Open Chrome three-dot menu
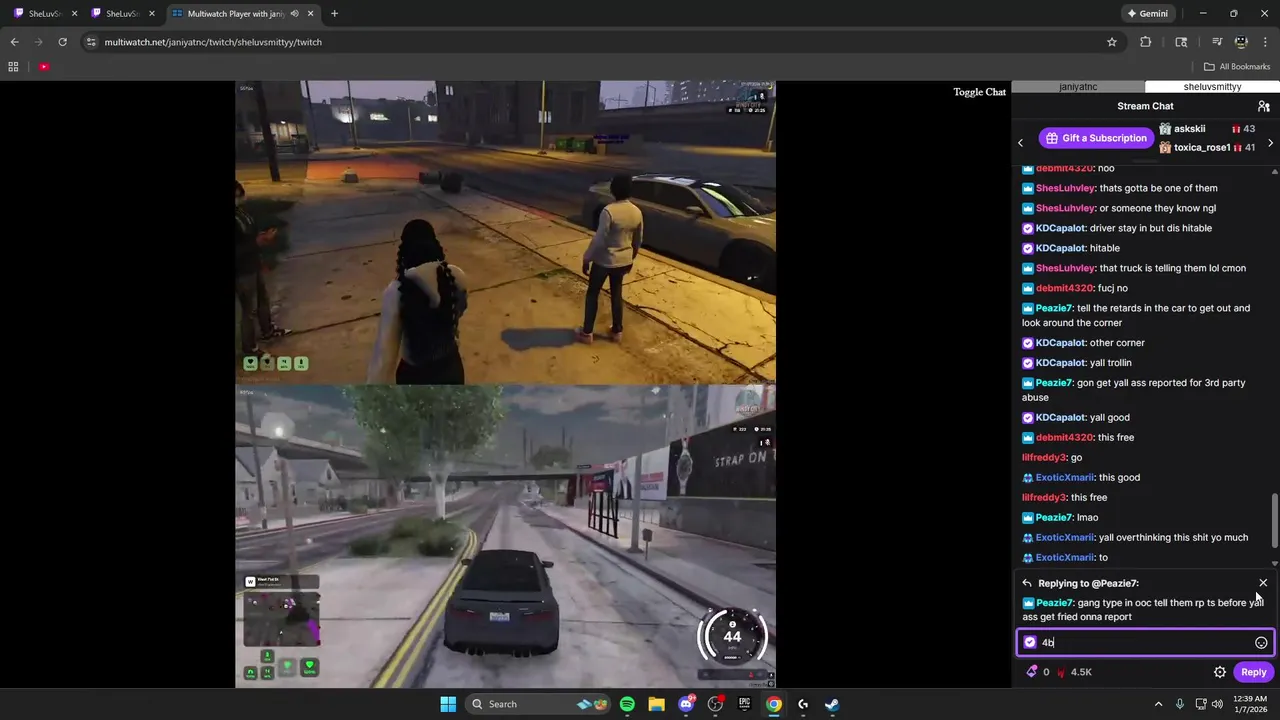1280x720 pixels. (x=1265, y=42)
